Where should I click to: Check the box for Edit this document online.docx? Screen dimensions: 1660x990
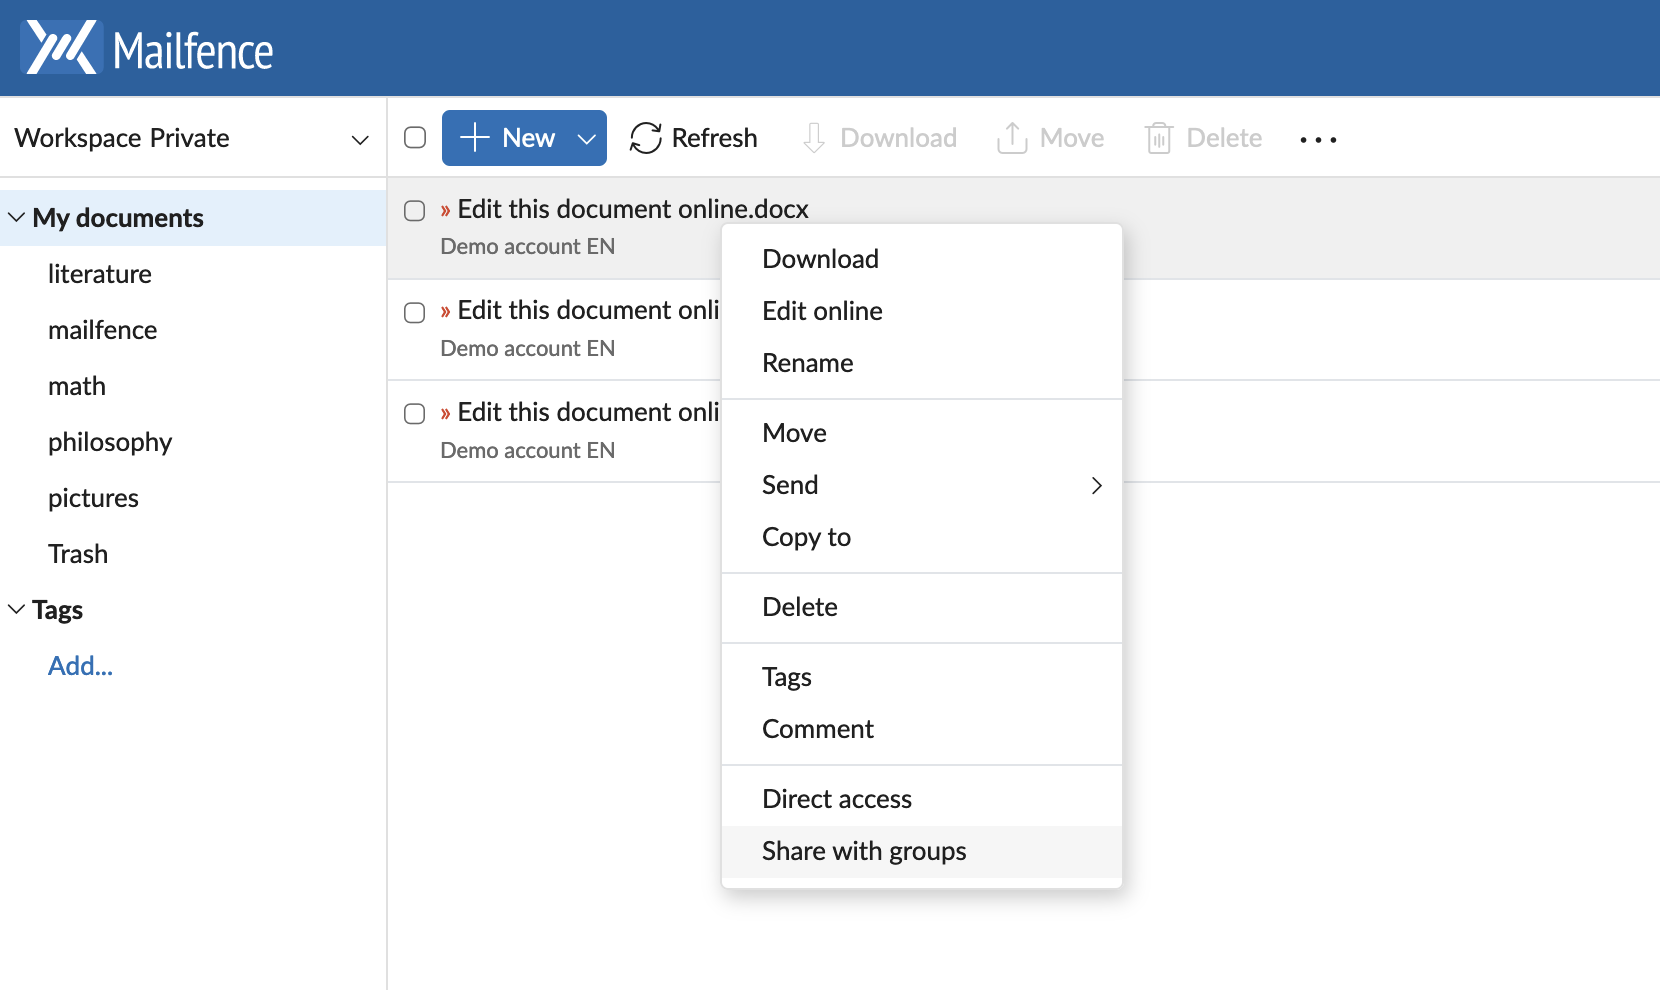click(x=414, y=210)
